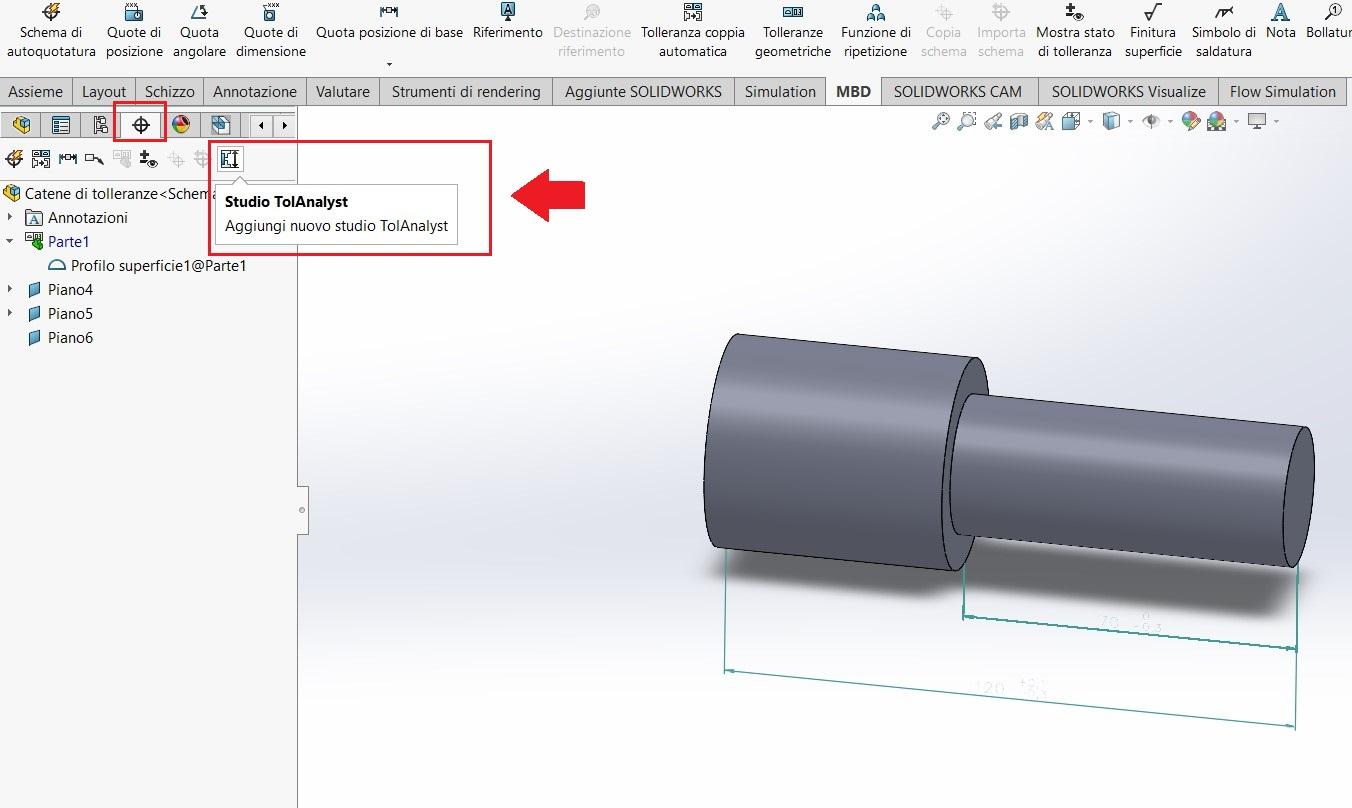
Task: Click Zoom to Fit magnifier icon
Action: [x=941, y=122]
